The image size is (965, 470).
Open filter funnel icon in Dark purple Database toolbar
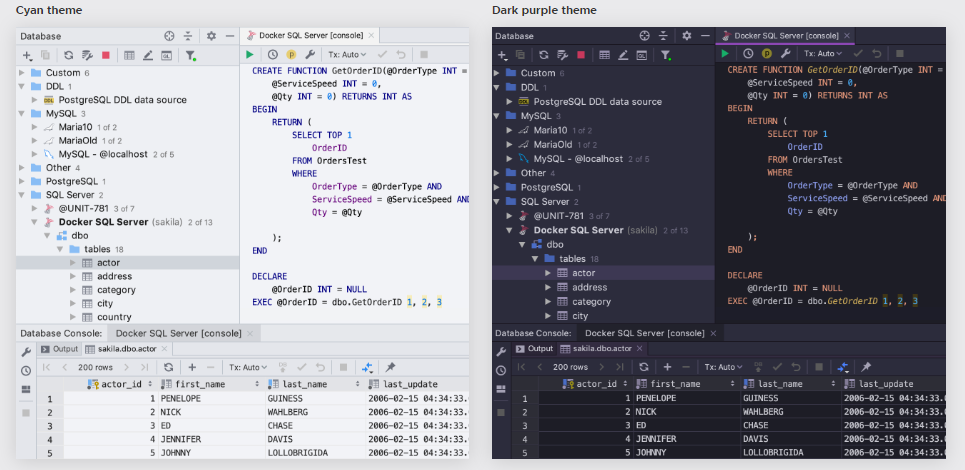[665, 55]
